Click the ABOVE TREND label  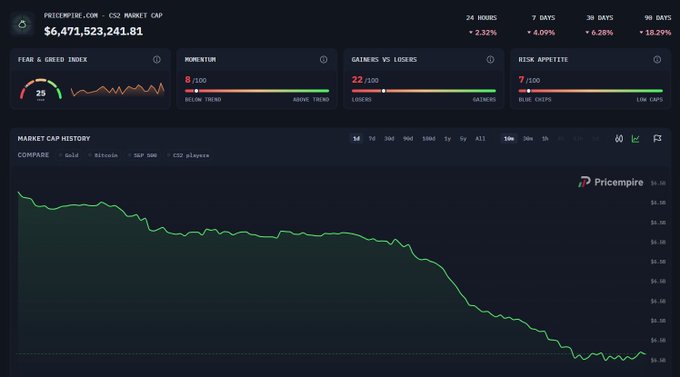(x=311, y=100)
